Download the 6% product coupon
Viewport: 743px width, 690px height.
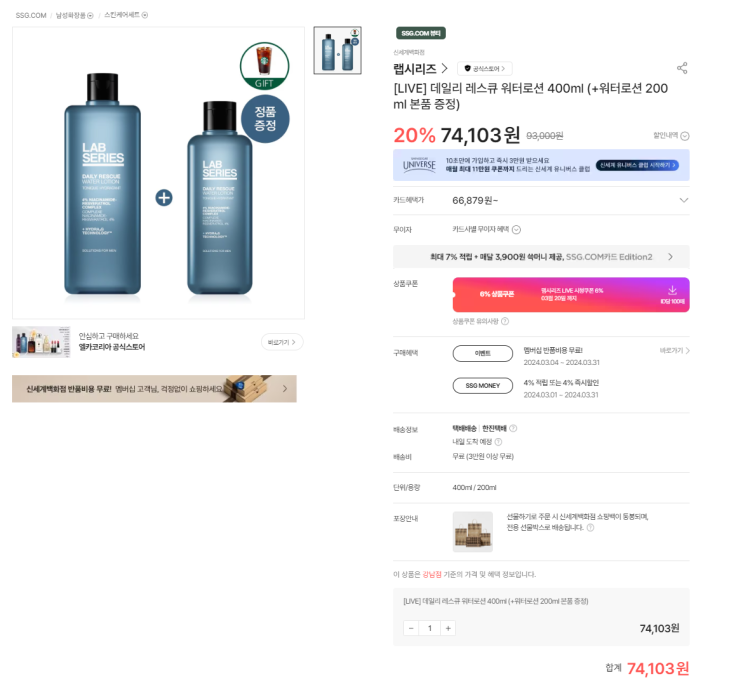(x=671, y=292)
